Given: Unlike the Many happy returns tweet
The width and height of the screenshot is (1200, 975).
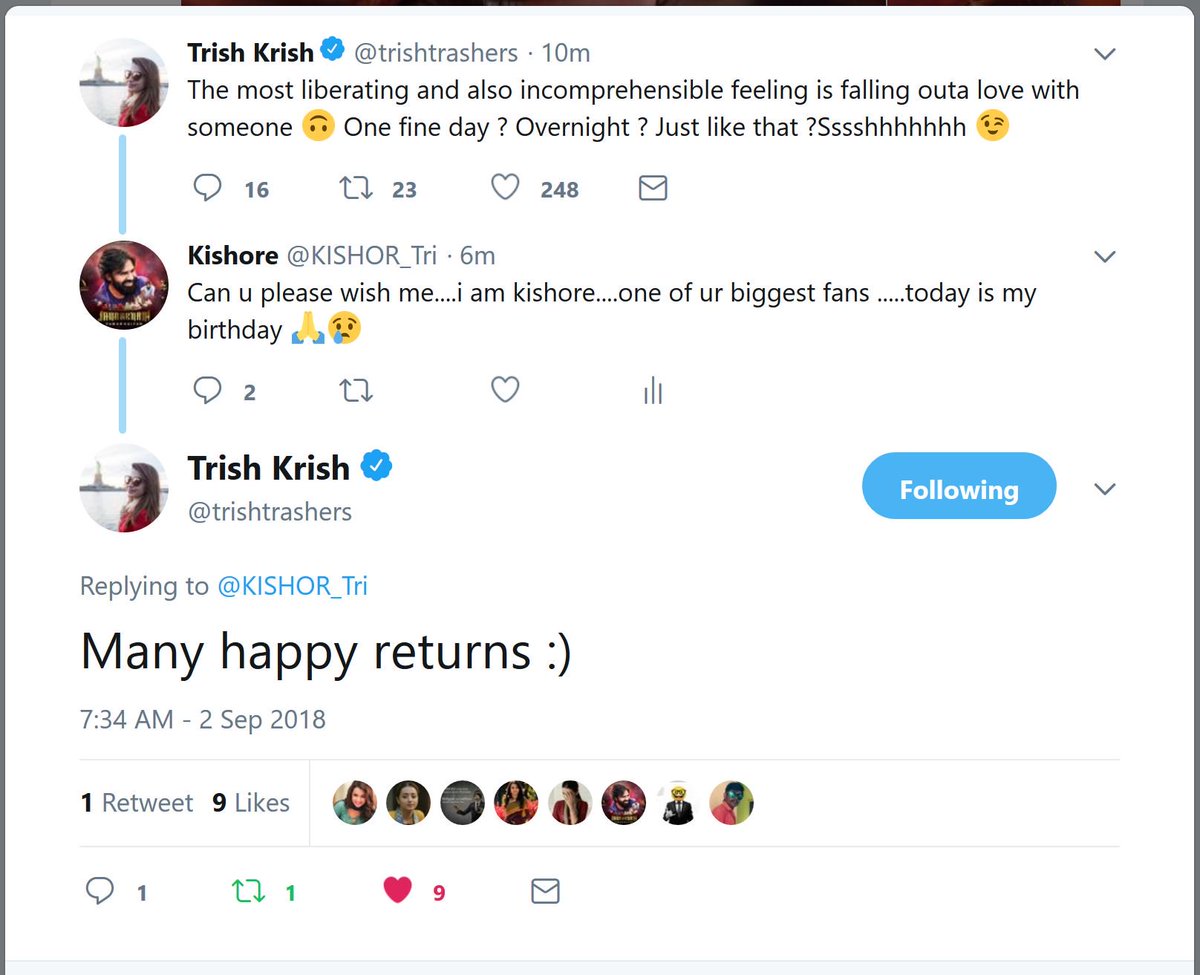Looking at the screenshot, I should (398, 891).
